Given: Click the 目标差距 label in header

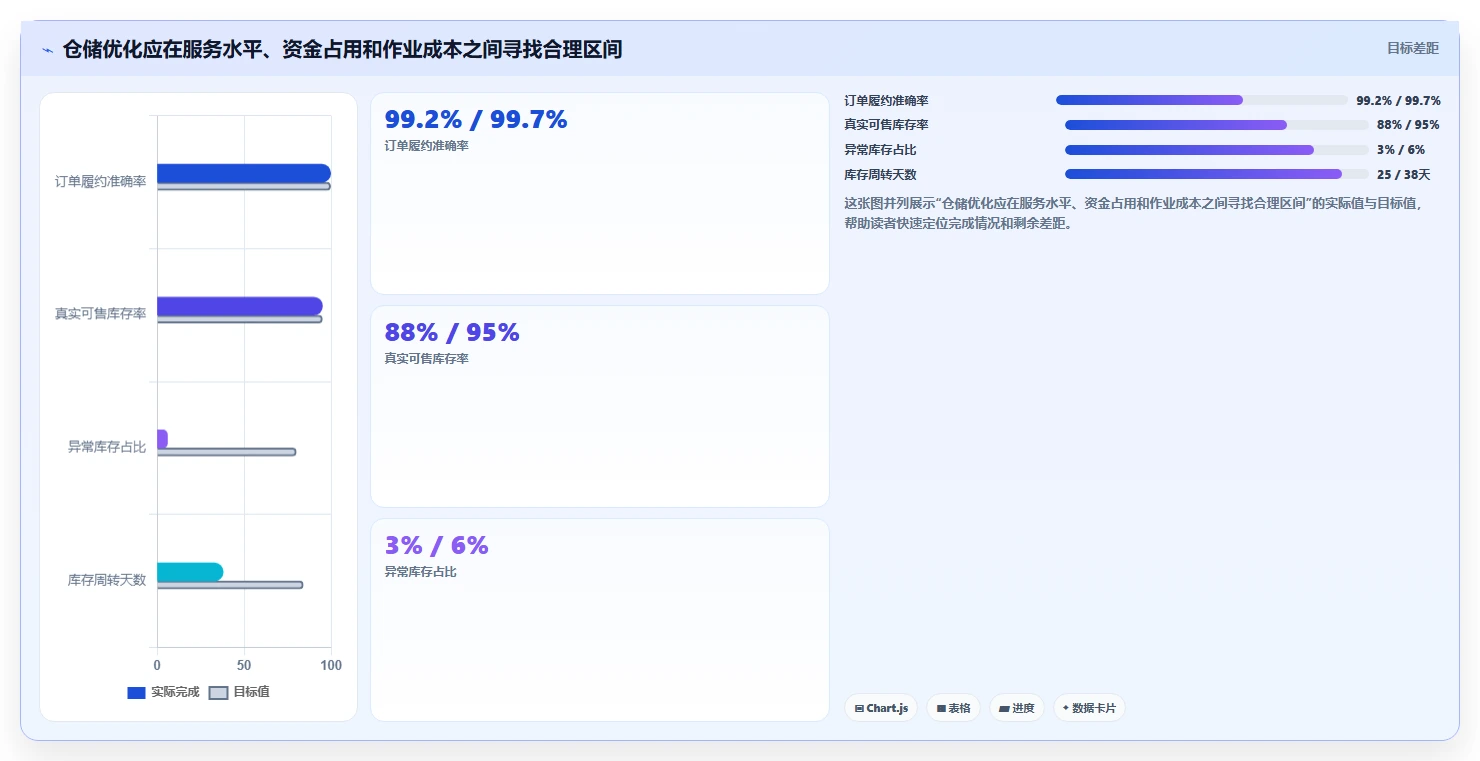Looking at the screenshot, I should pos(1413,48).
